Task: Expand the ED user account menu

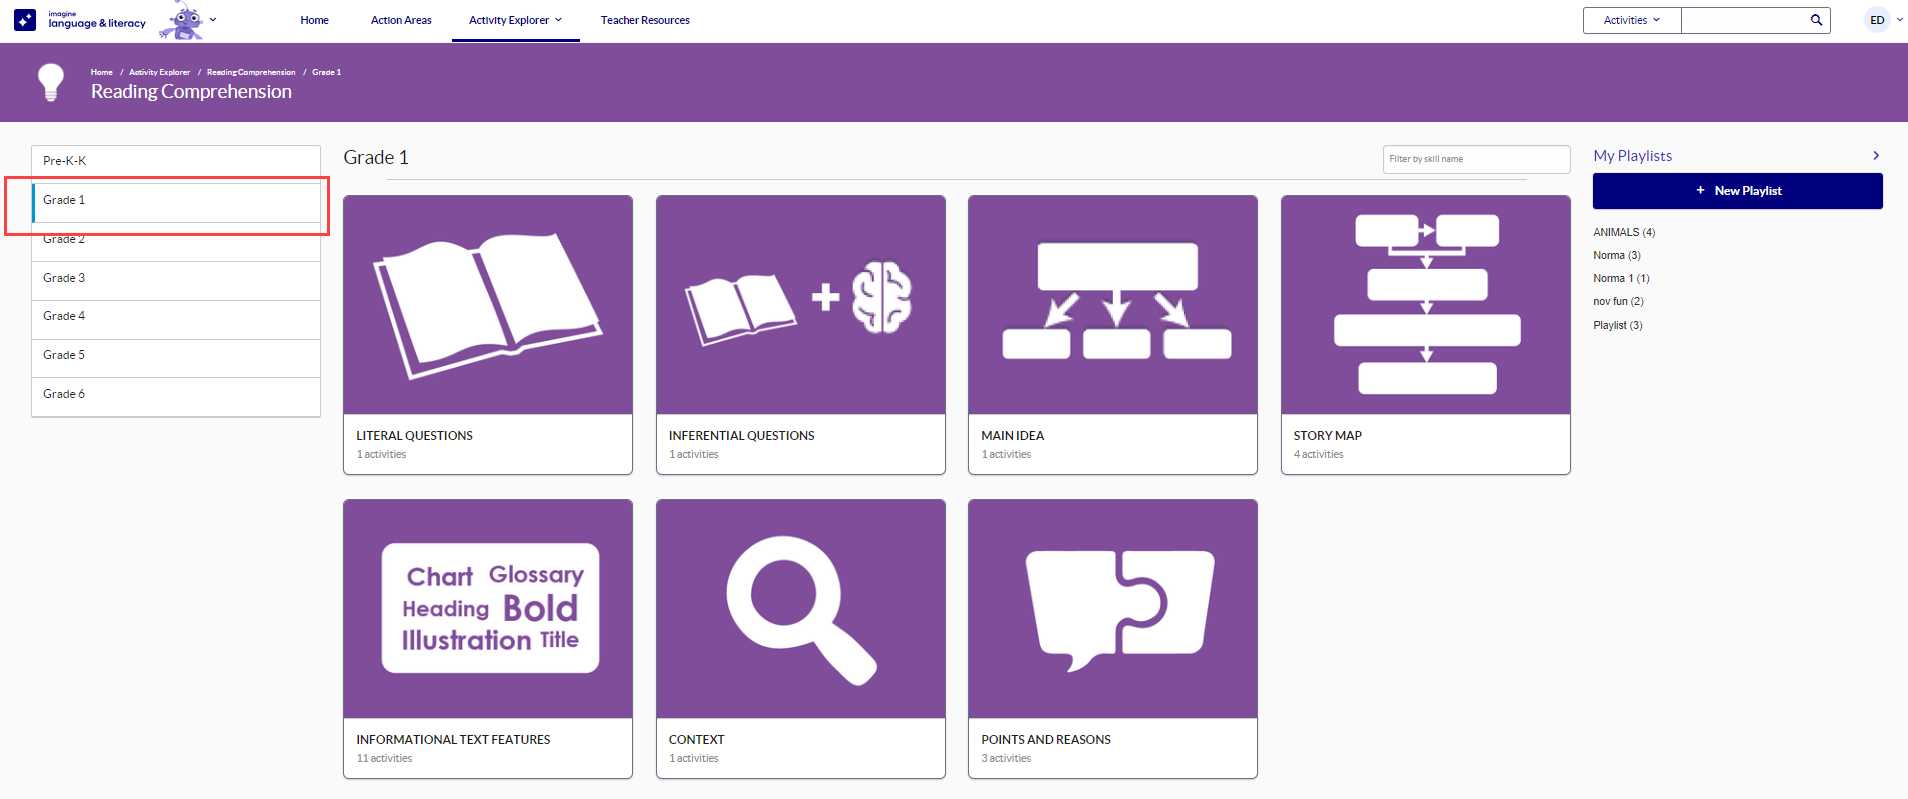Action: pyautogui.click(x=1885, y=20)
